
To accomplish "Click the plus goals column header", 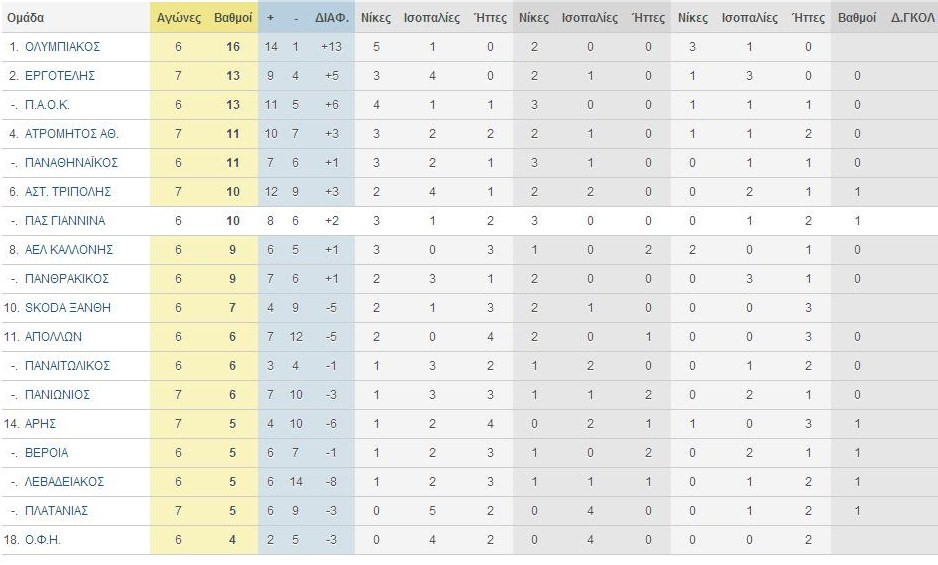I will pyautogui.click(x=270, y=18).
